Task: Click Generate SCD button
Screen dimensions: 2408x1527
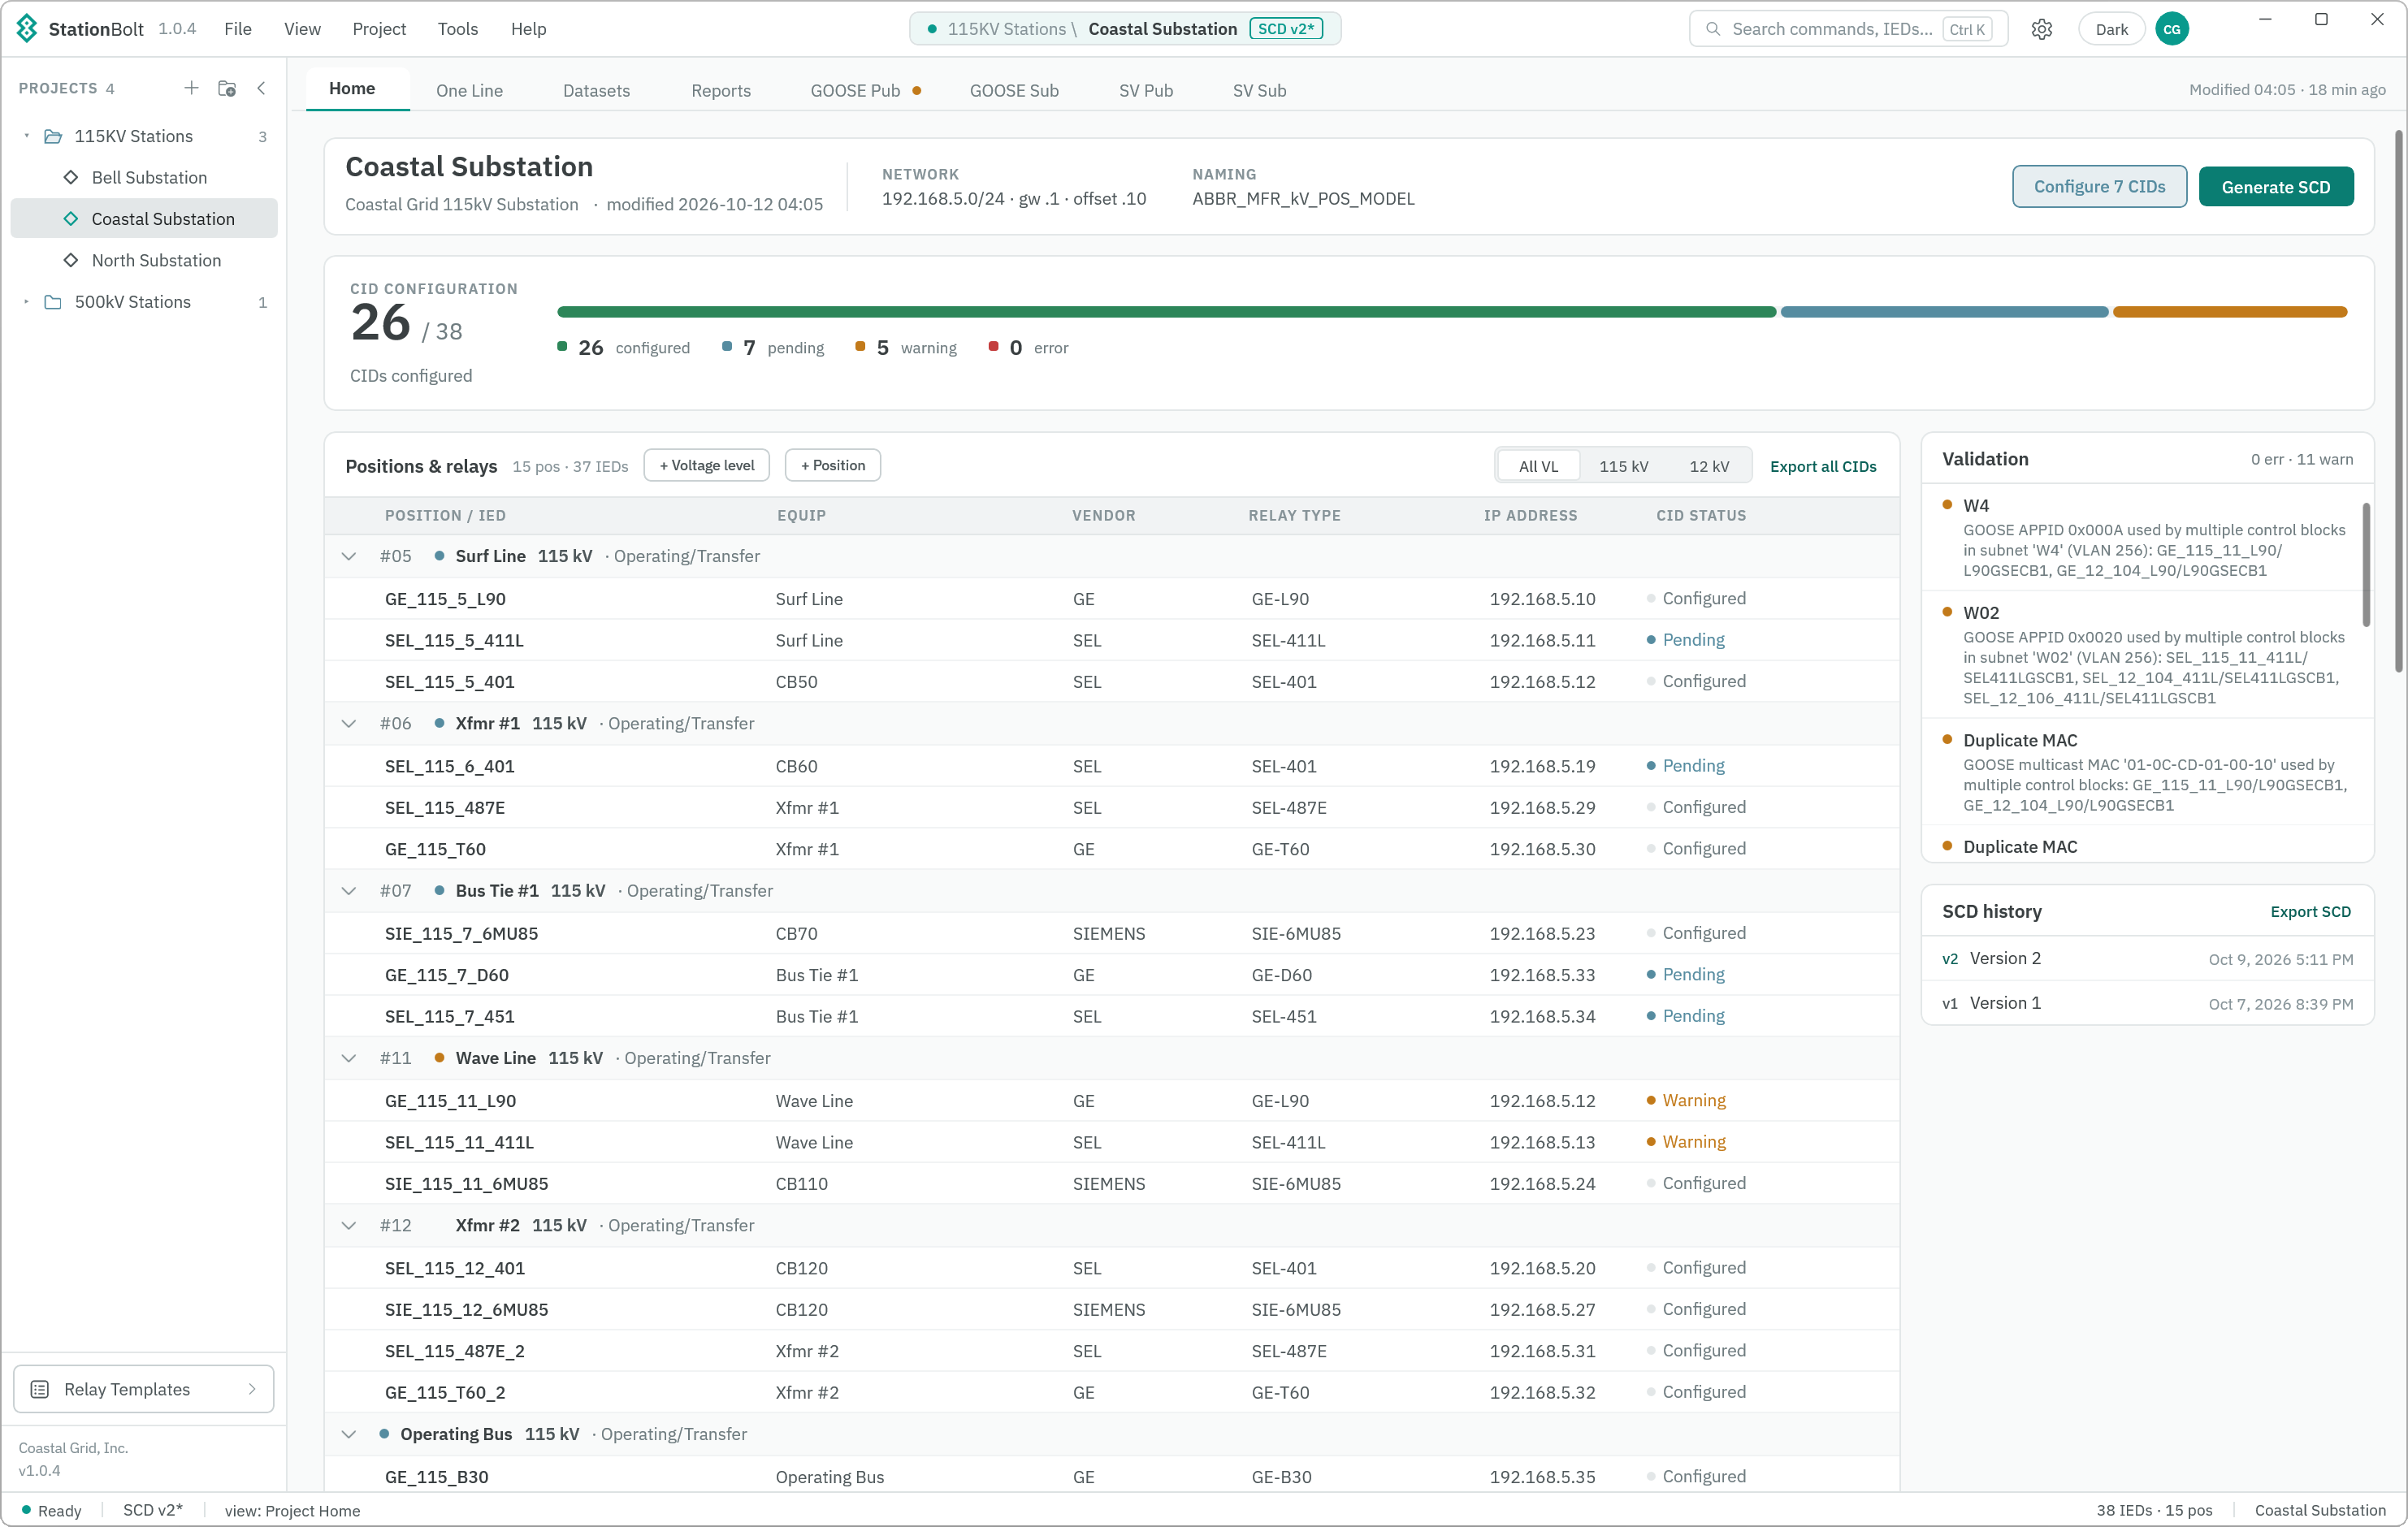Action: [2275, 187]
